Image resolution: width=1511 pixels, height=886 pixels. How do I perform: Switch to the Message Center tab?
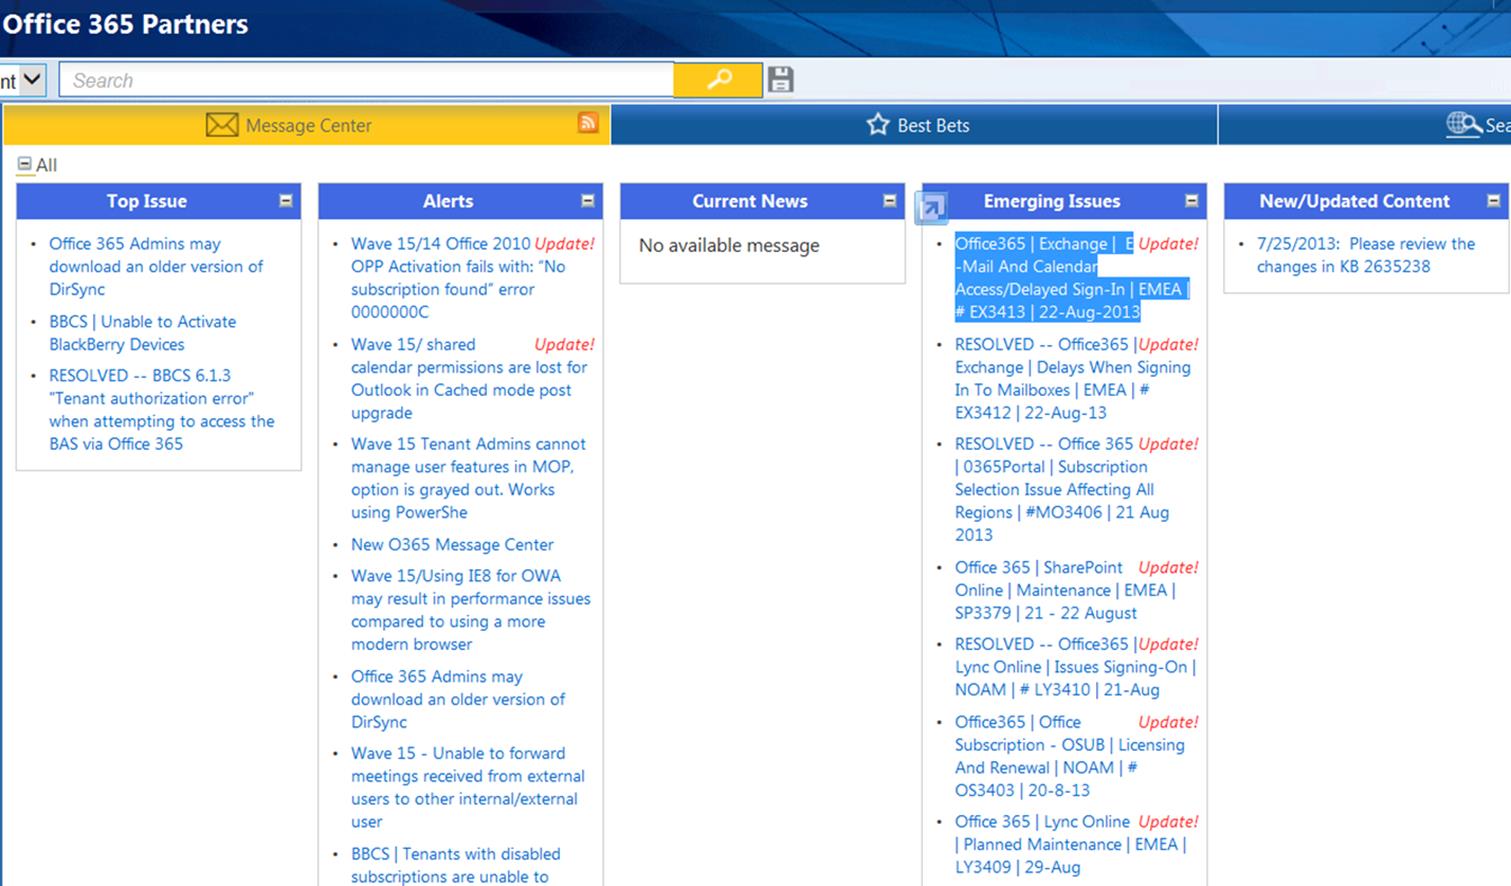[307, 125]
